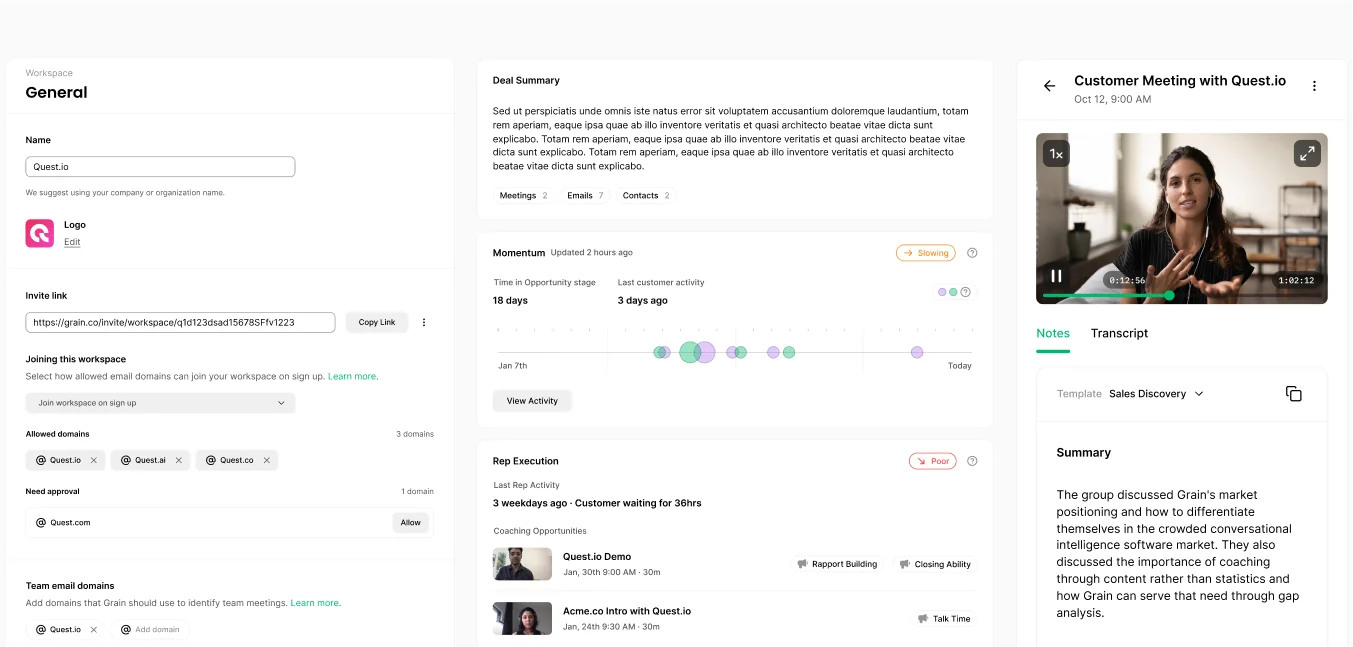
Task: Remove the Quest.ai allowed domain
Action: pos(179,460)
